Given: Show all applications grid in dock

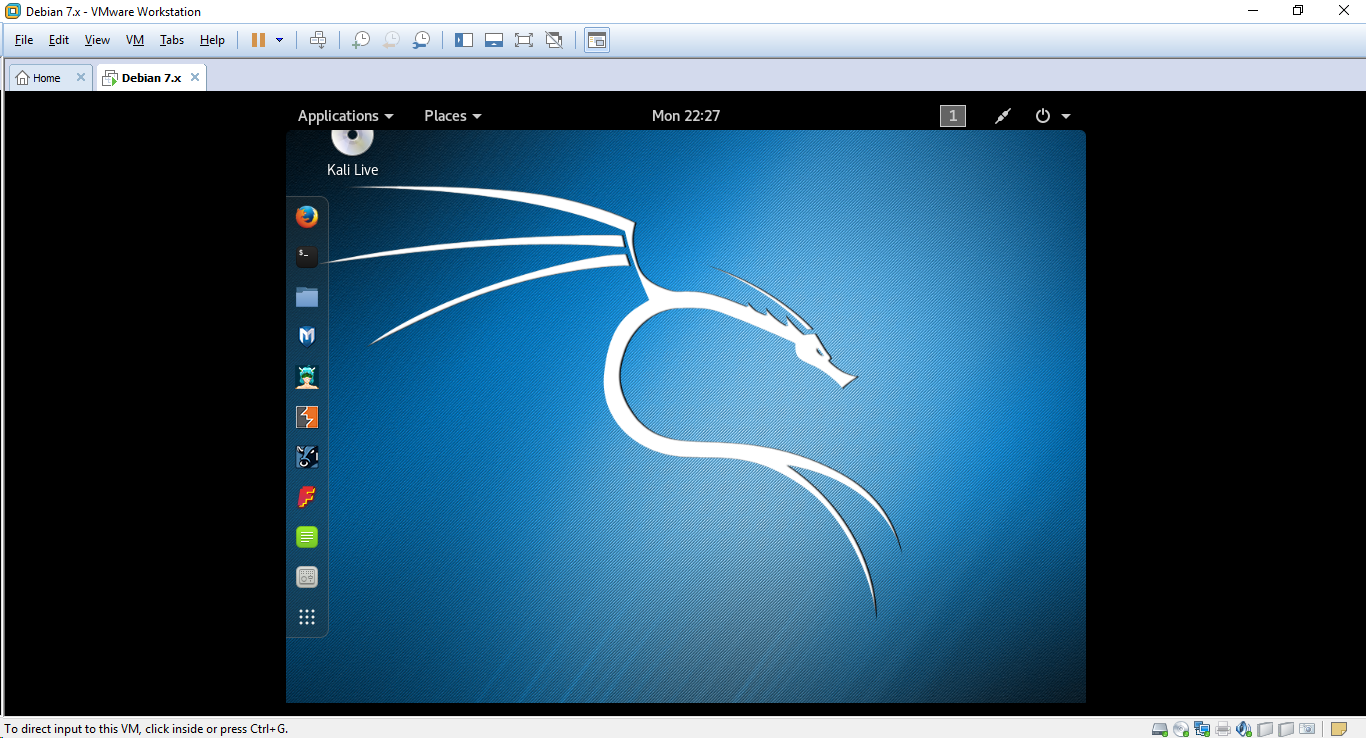Looking at the screenshot, I should point(307,617).
